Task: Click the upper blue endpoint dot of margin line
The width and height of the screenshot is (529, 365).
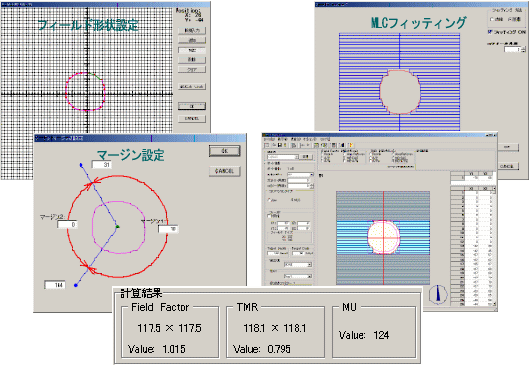Action: (x=81, y=165)
